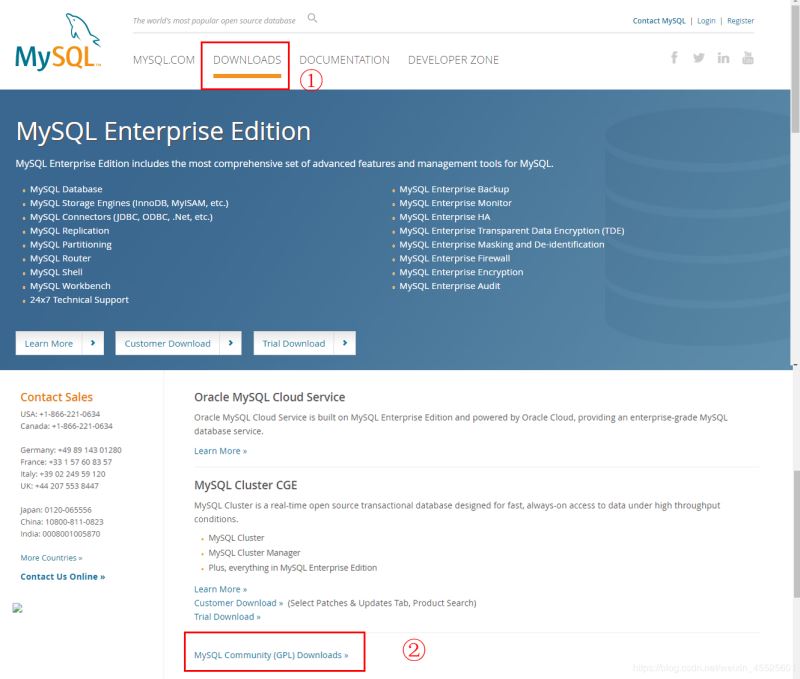800x679 pixels.
Task: Click the broken image icon below Contact Sales
Action: click(17, 608)
